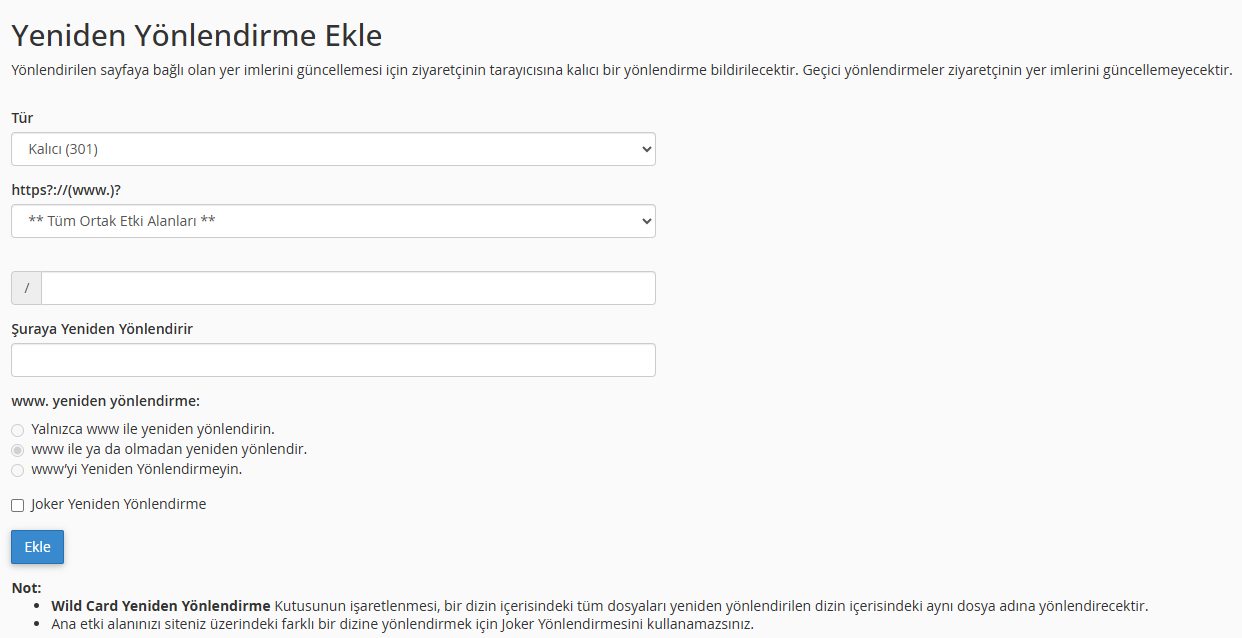Image resolution: width=1242 pixels, height=638 pixels.
Task: Click the Tür field label
Action: (22, 118)
